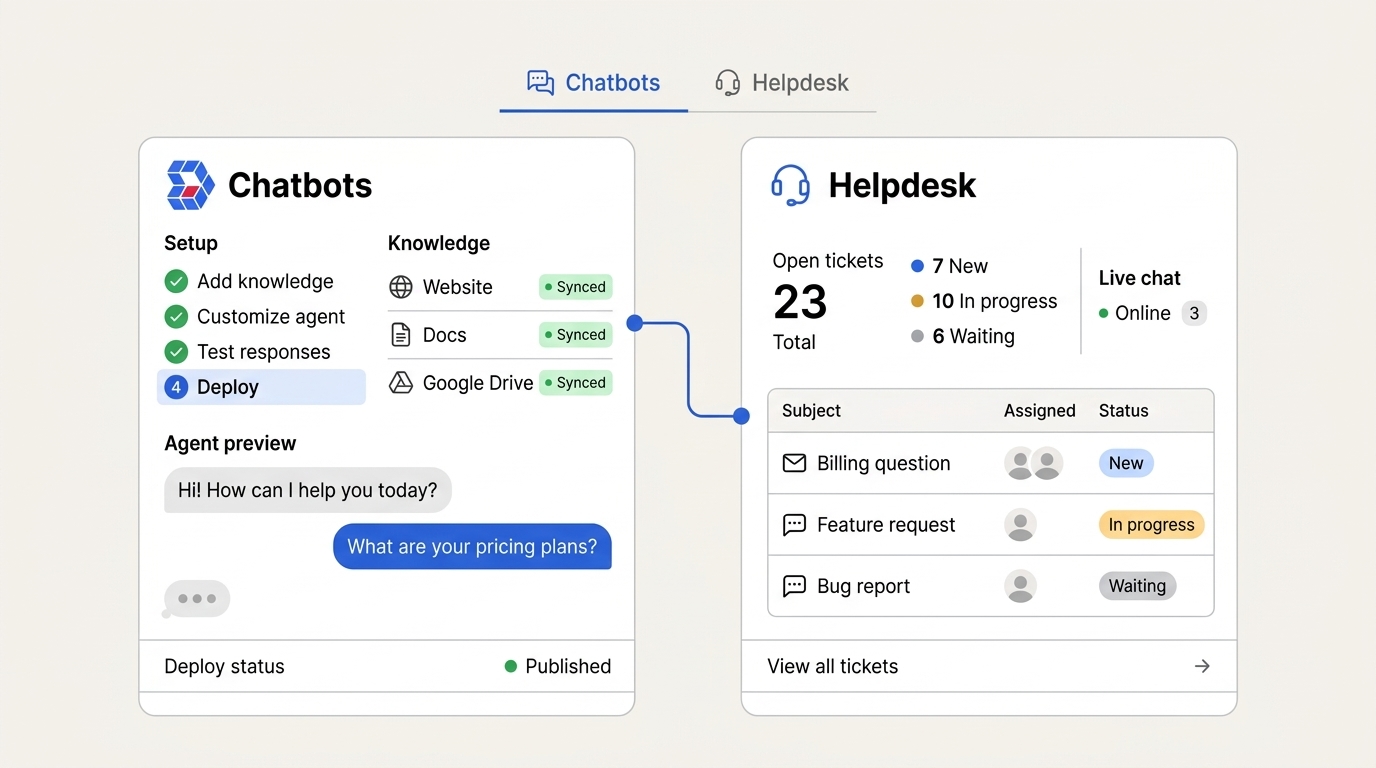
Task: Click the 'Hi! How can I help you today?' bubble
Action: click(x=308, y=491)
